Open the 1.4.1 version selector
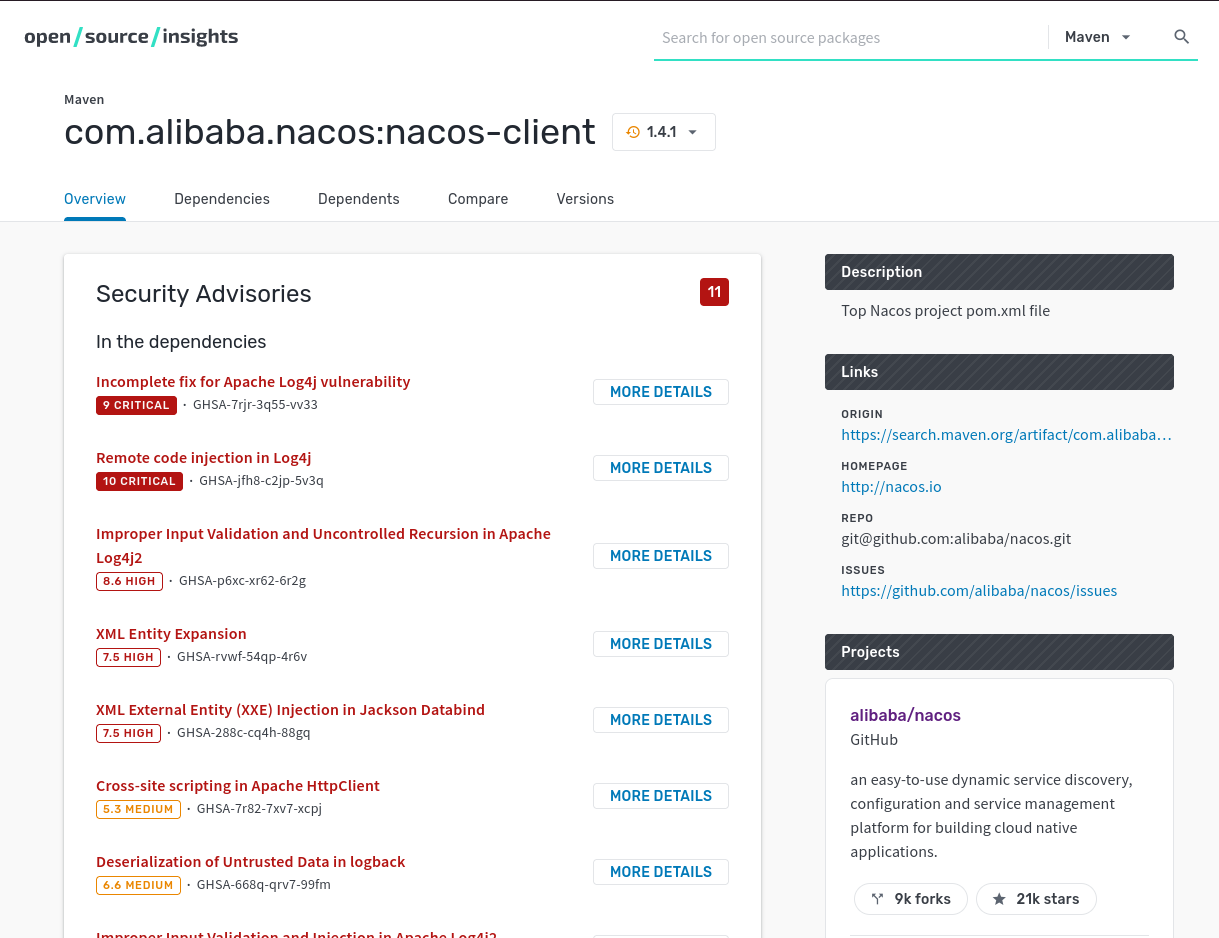The image size is (1219, 938). (663, 132)
